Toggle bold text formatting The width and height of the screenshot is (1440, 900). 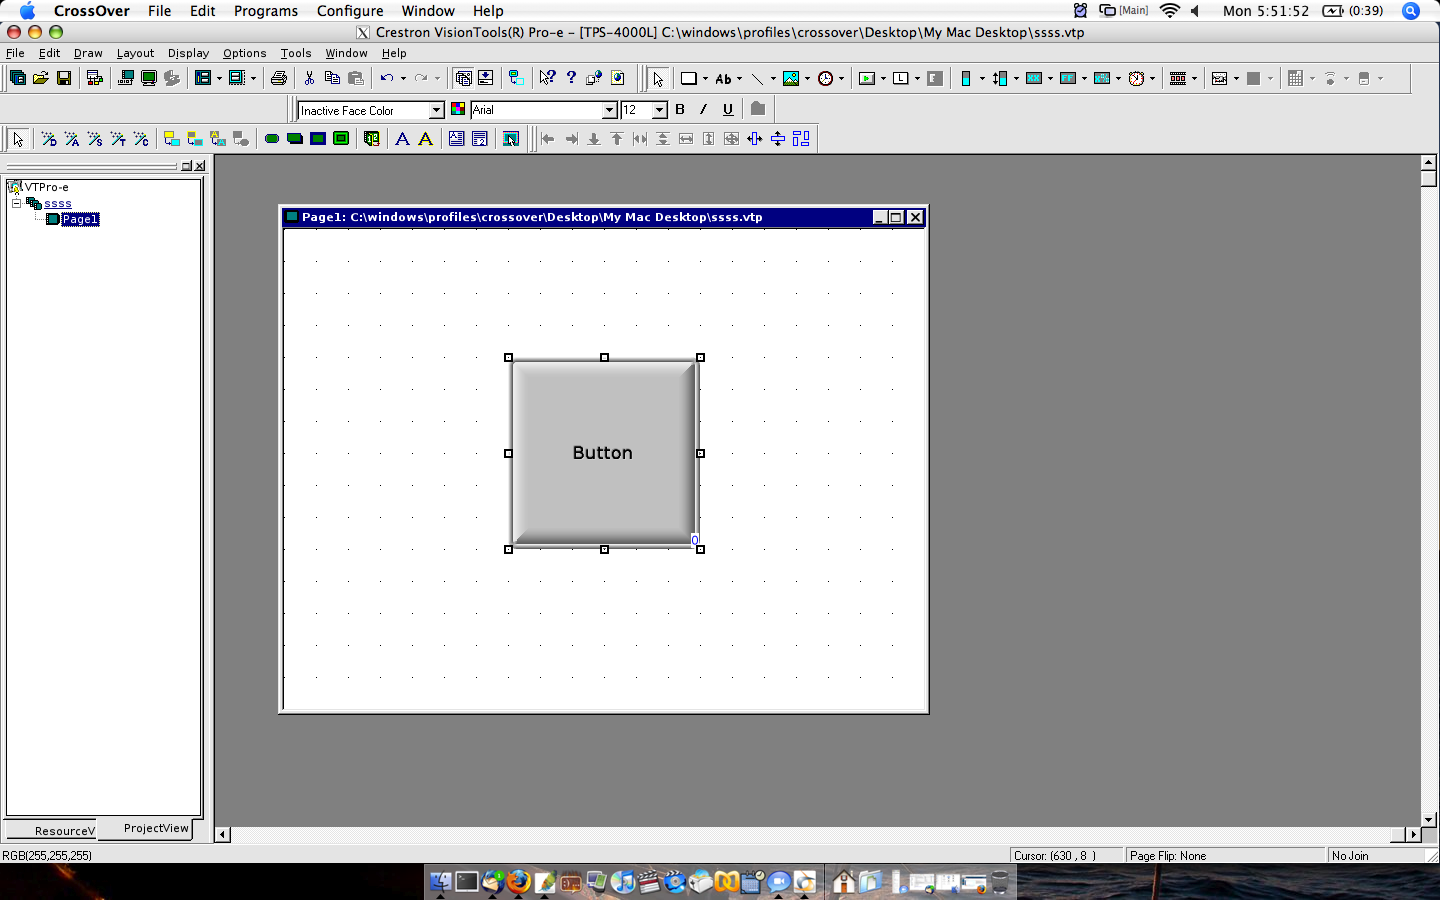click(x=680, y=110)
